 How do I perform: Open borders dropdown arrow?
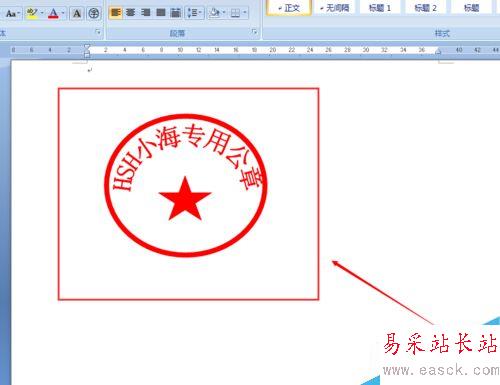[245, 13]
